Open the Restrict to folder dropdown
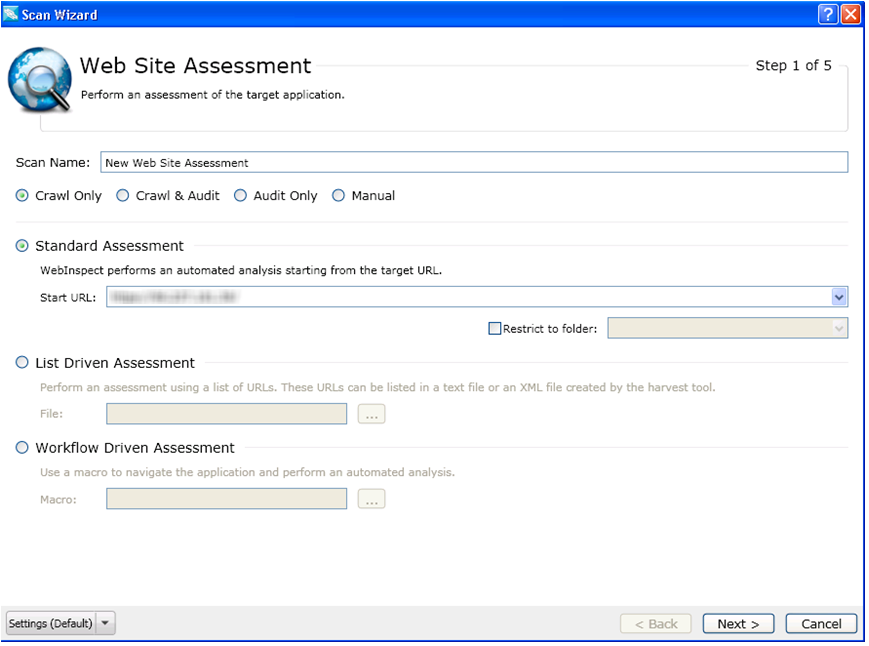 pyautogui.click(x=838, y=329)
